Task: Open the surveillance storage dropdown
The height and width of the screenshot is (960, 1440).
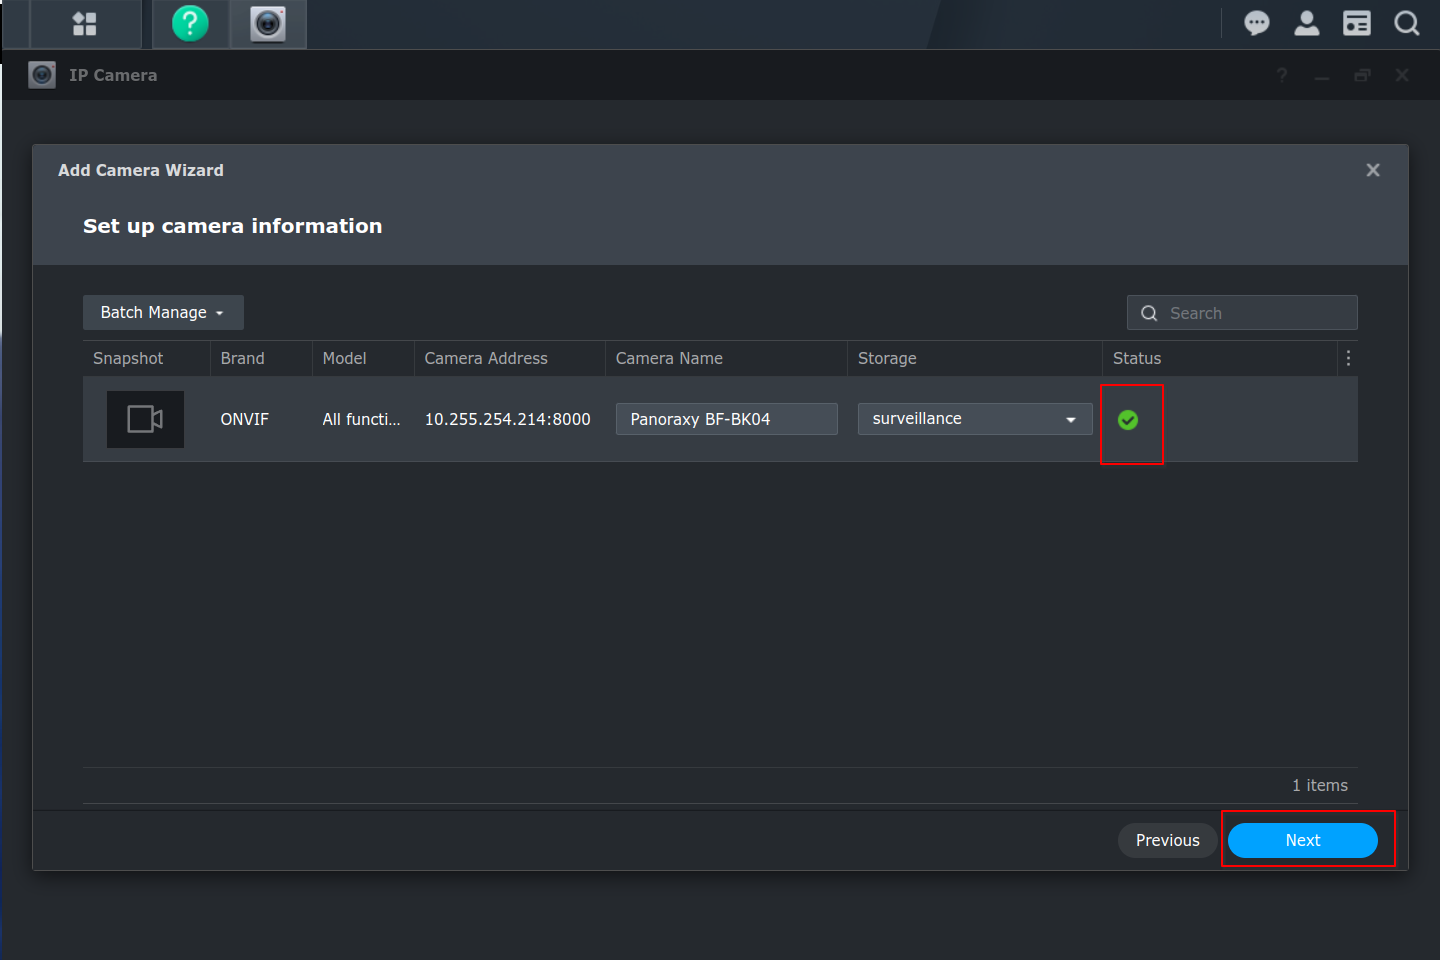Action: [974, 419]
